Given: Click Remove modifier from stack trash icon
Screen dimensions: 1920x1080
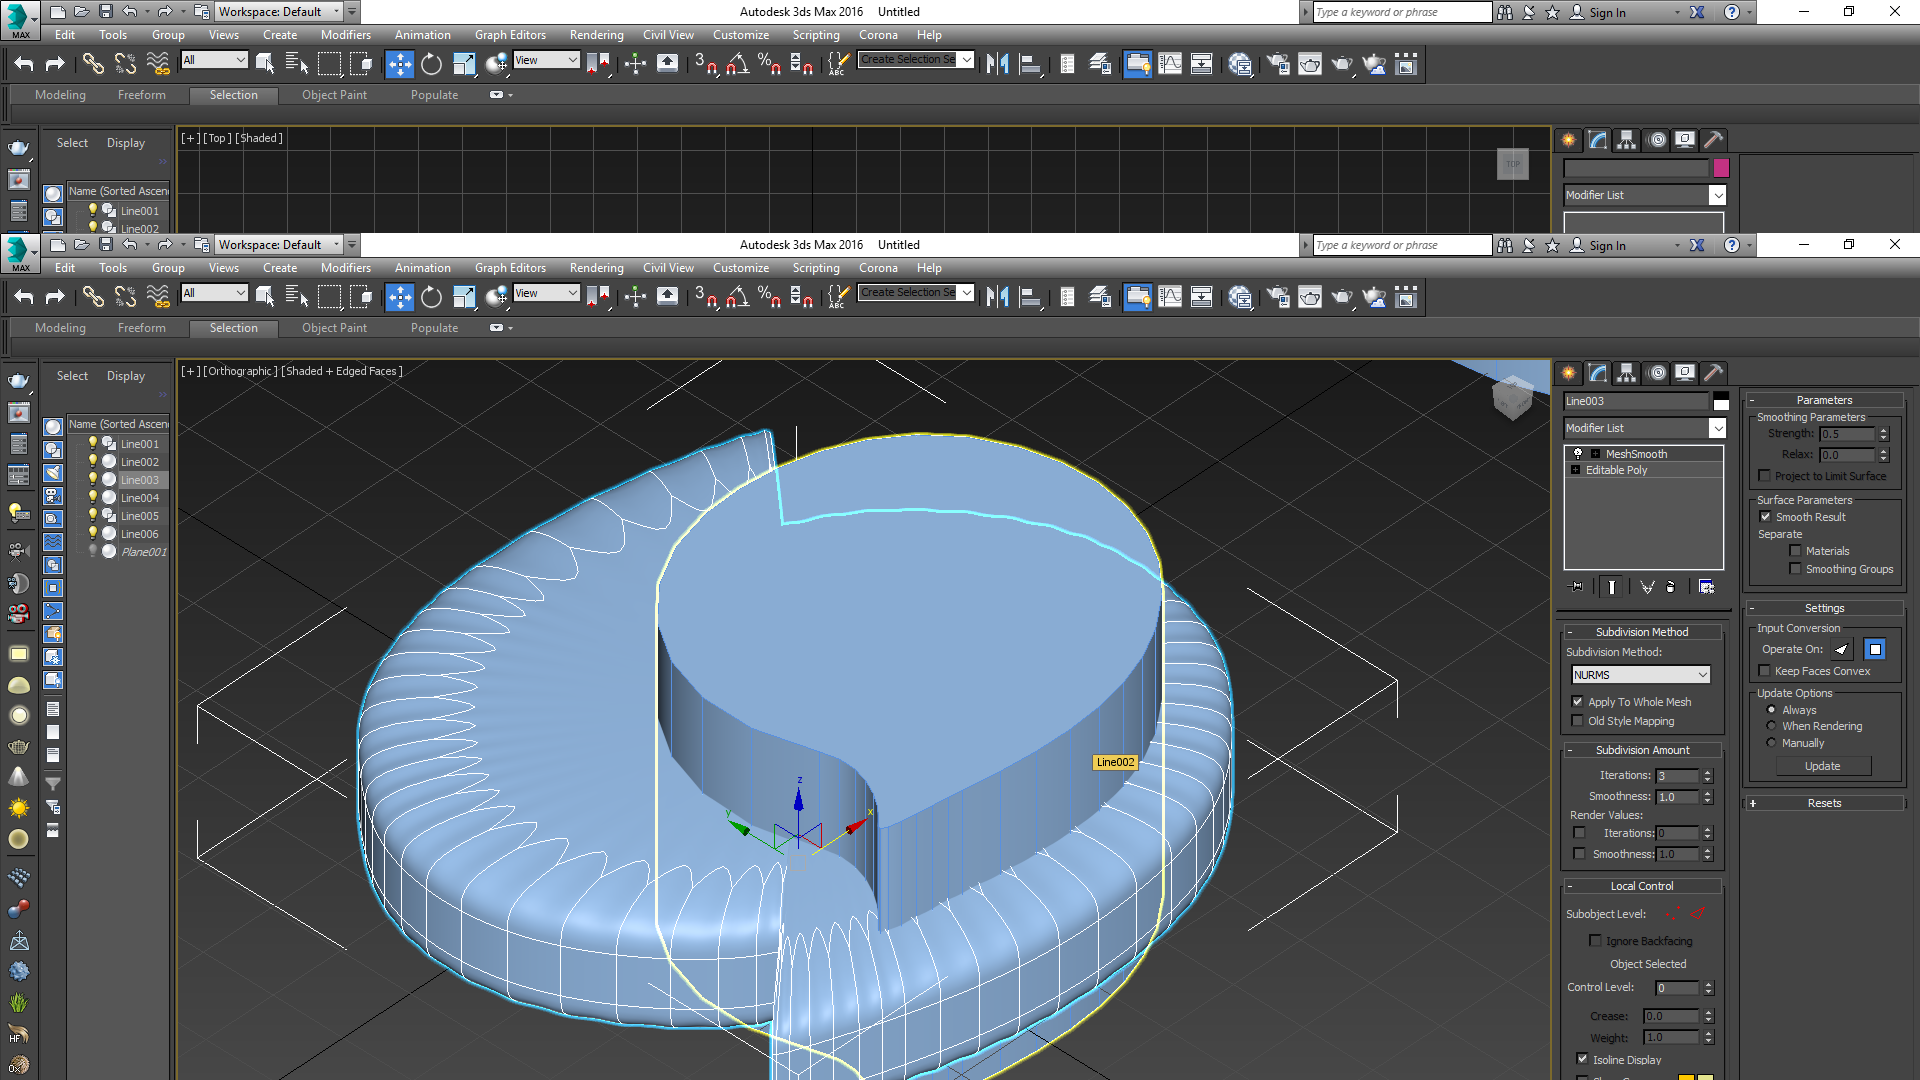Looking at the screenshot, I should [1670, 587].
